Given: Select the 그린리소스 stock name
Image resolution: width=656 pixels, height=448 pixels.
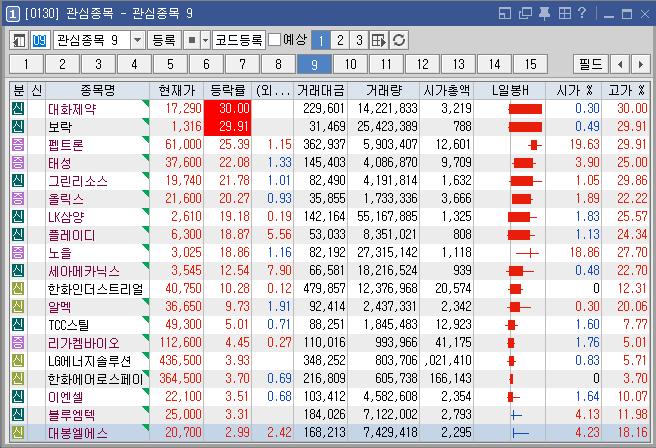Looking at the screenshot, I should point(78,181).
